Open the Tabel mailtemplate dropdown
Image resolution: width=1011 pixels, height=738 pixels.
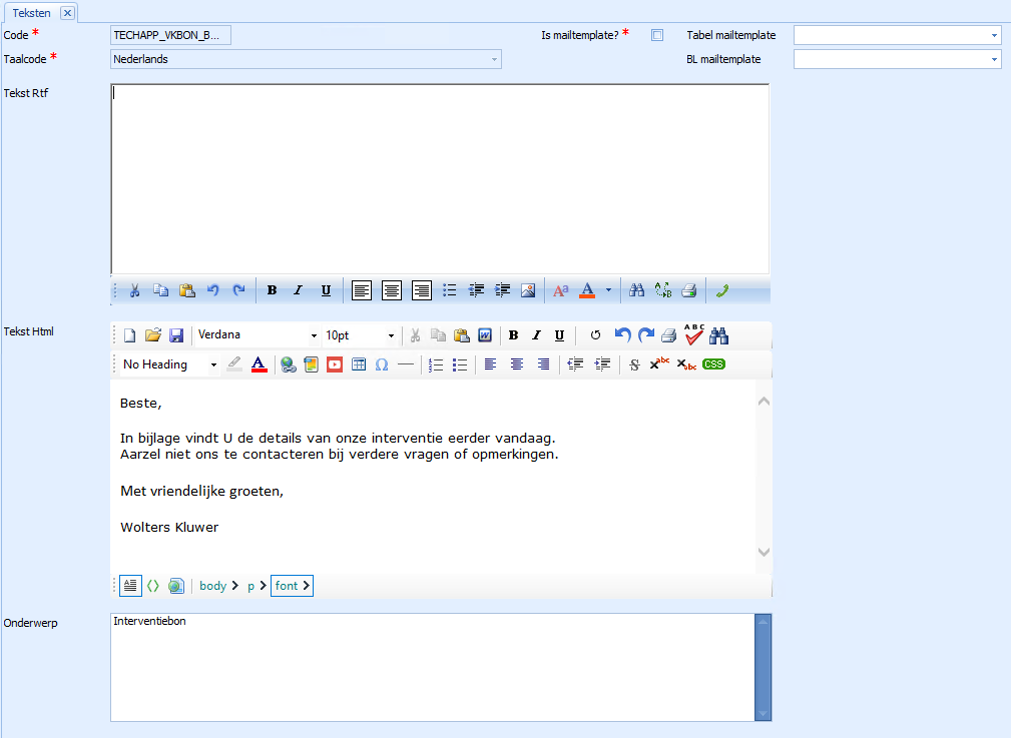click(x=994, y=35)
